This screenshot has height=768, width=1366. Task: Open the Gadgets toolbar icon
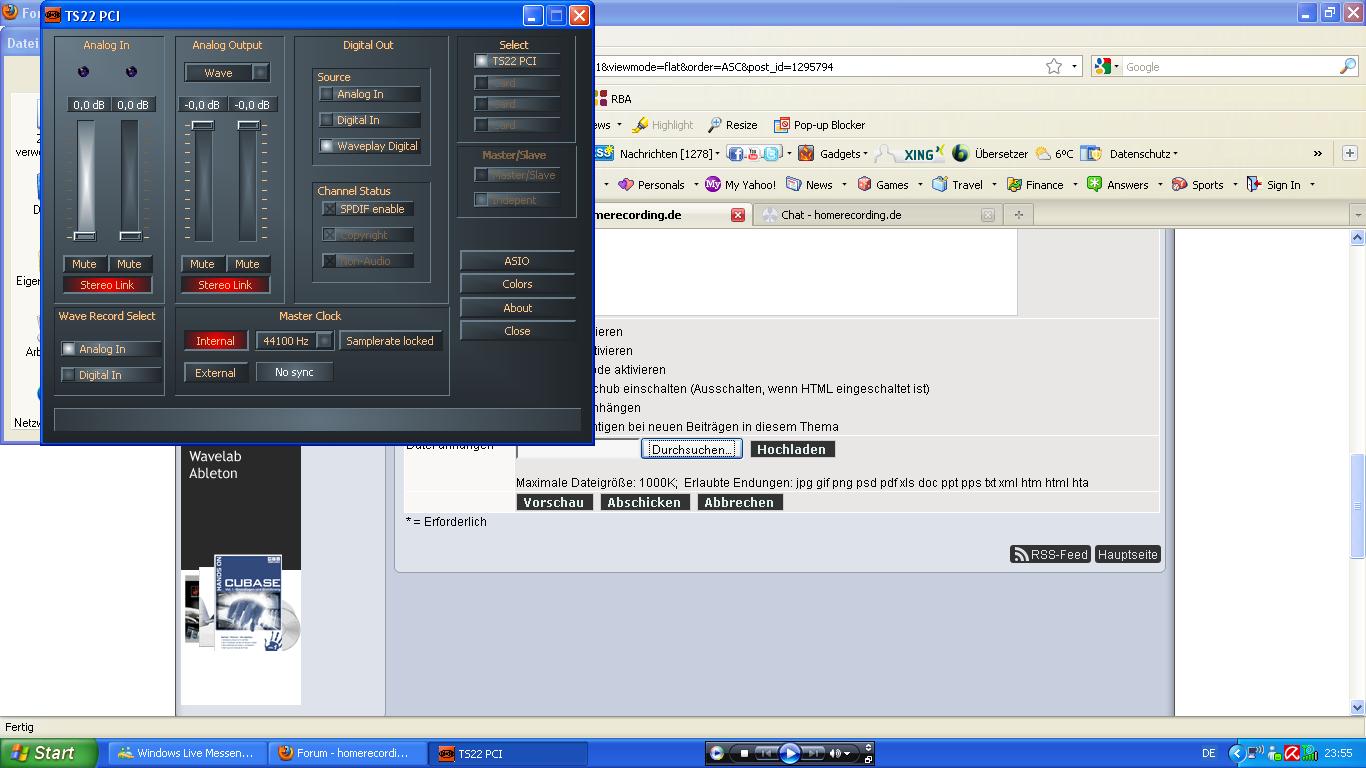coord(806,154)
